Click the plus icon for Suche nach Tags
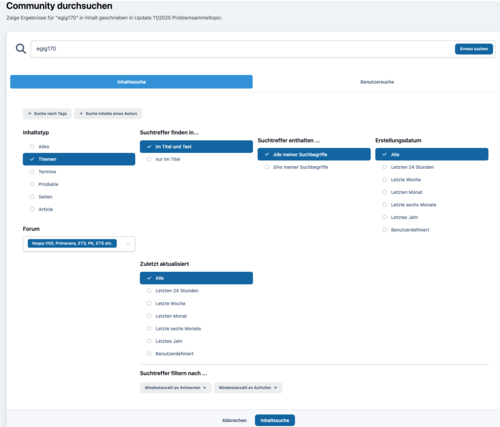Viewport: 500px width, 427px height. coord(30,114)
